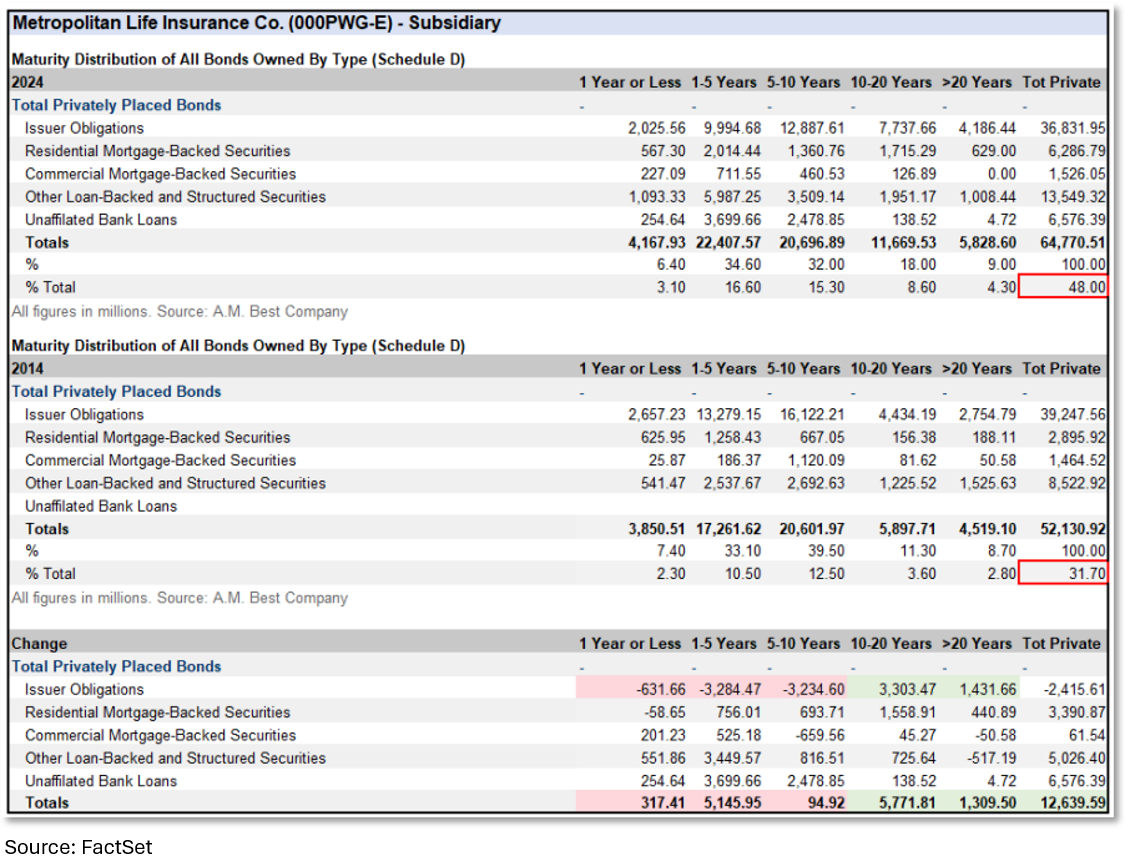Click the 2014 year header label
This screenshot has width=1128, height=864.
click(x=28, y=369)
